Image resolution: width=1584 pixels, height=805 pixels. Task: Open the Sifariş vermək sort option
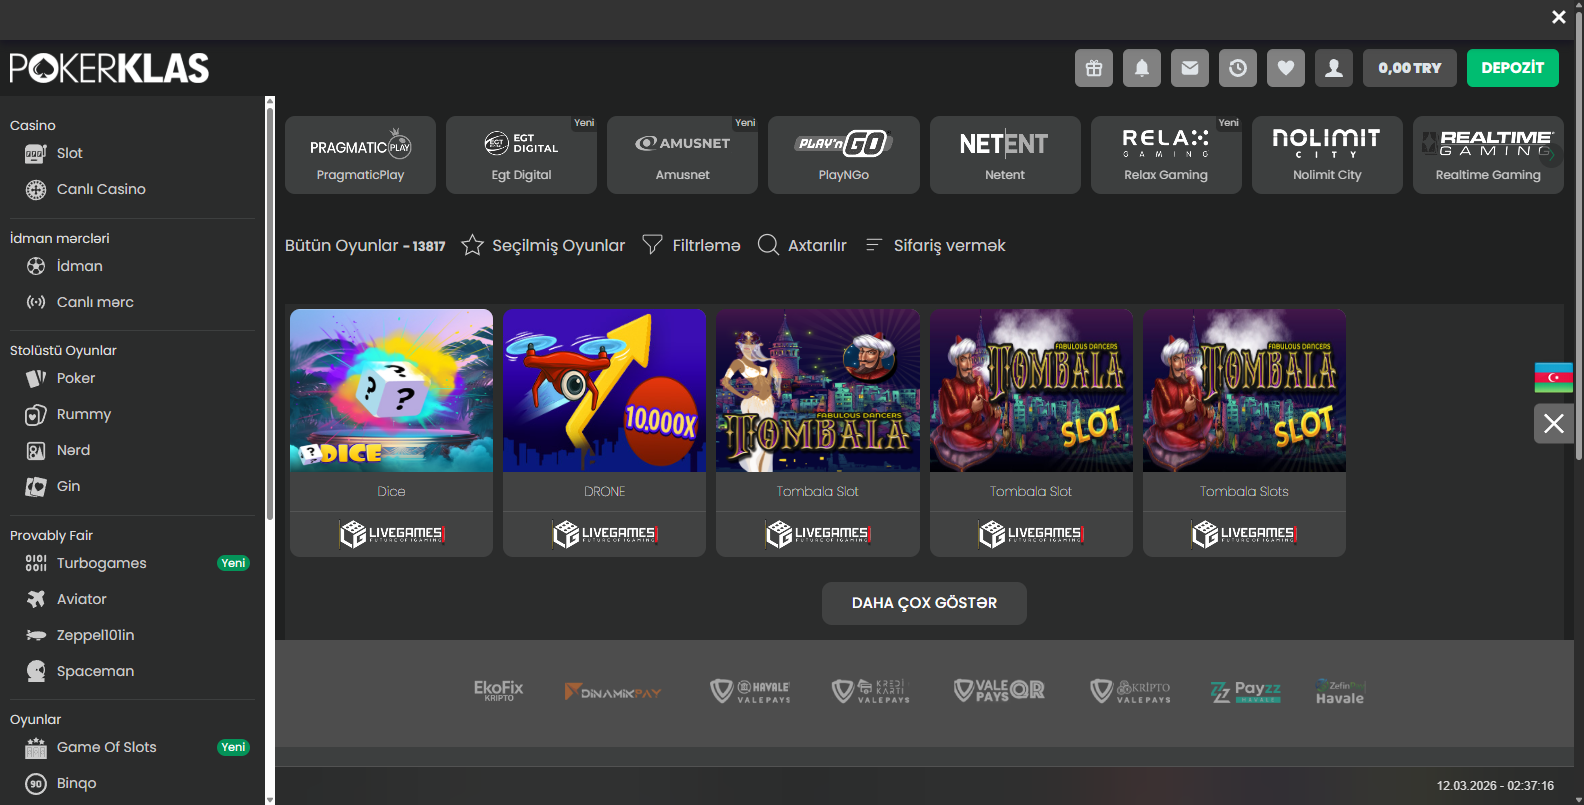tap(935, 245)
